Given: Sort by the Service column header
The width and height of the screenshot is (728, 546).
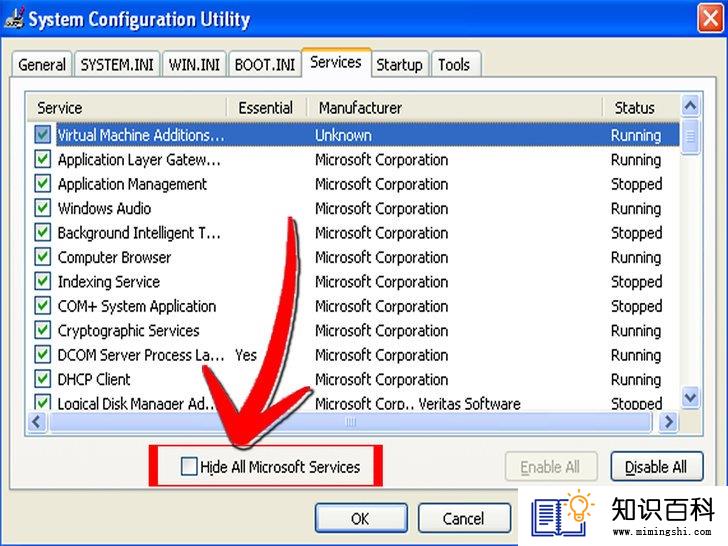Looking at the screenshot, I should (126, 108).
